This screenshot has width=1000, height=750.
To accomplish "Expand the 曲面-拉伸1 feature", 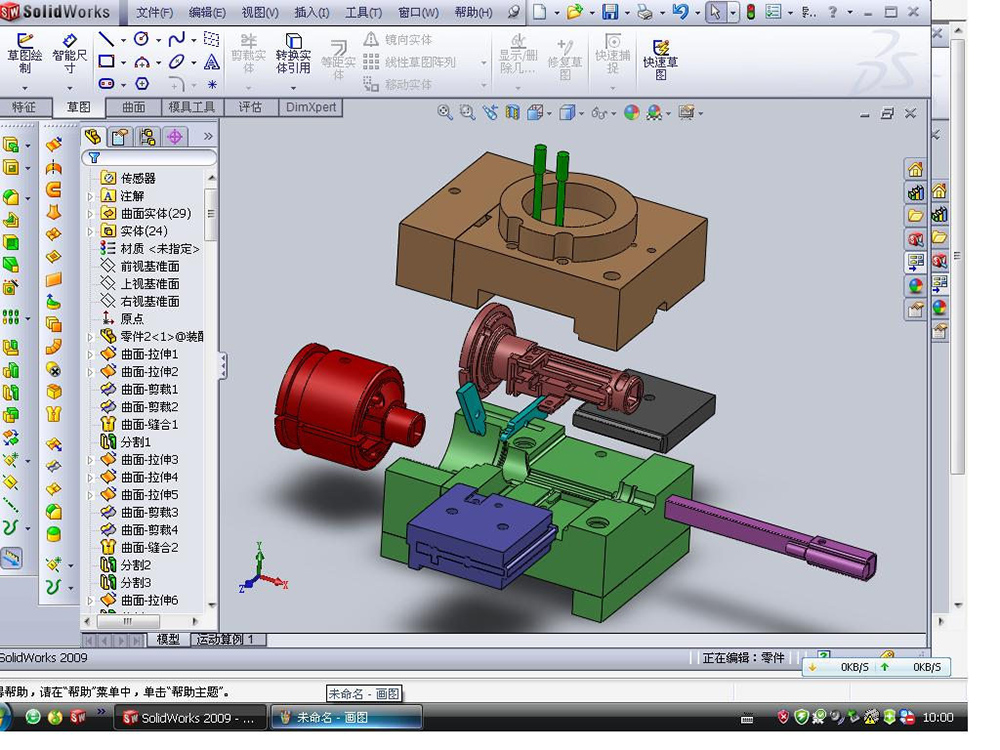I will [x=91, y=355].
